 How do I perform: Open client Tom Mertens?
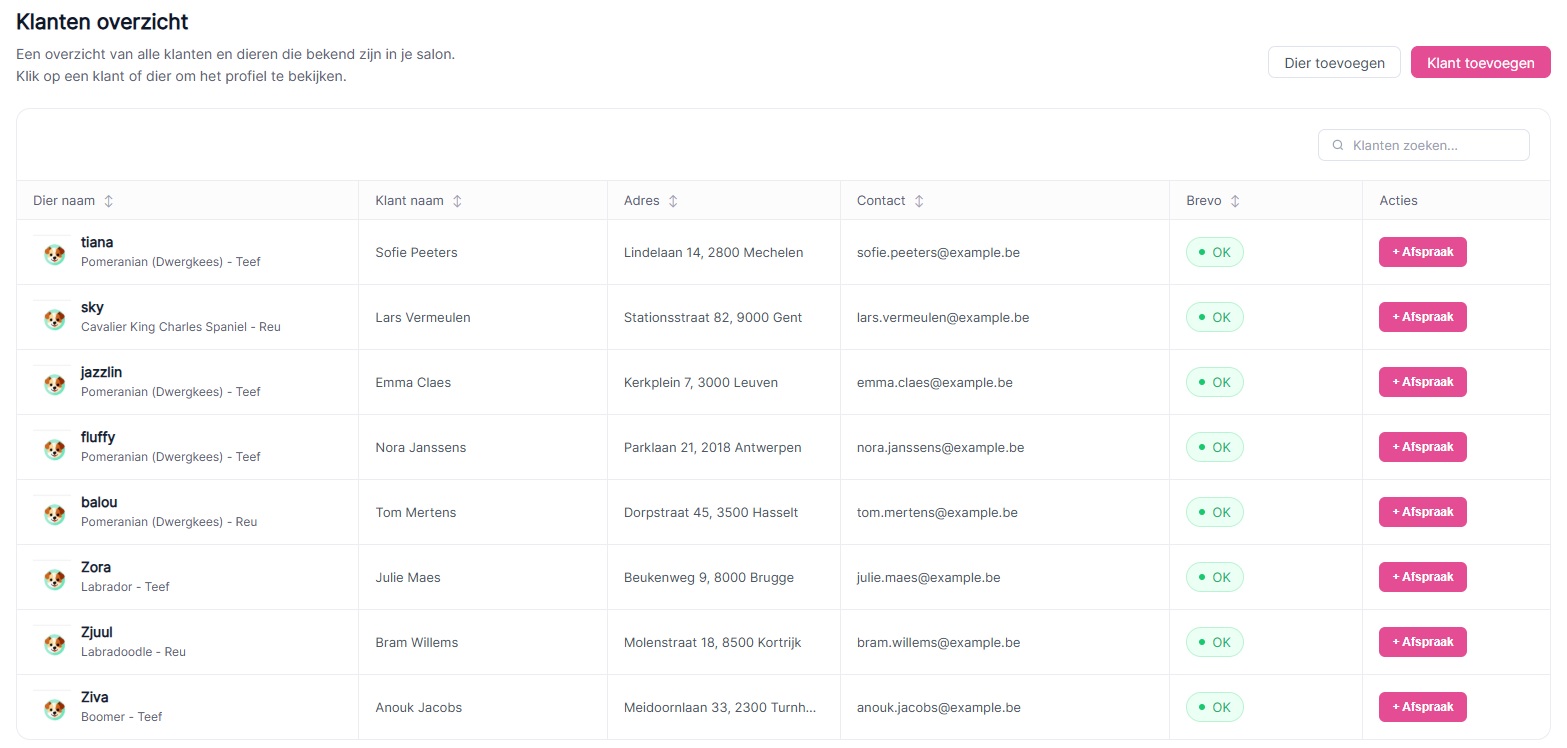[416, 512]
